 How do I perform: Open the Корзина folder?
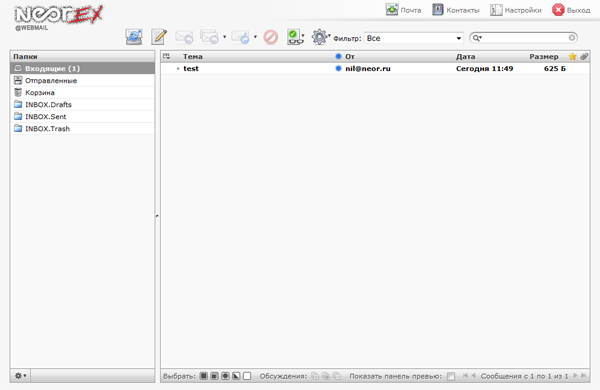[x=82, y=93]
